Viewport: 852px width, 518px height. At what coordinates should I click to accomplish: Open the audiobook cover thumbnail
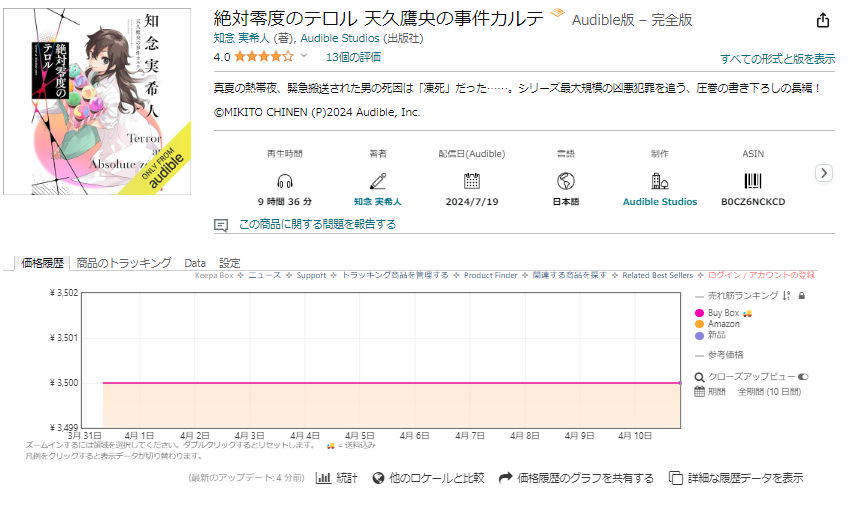pos(97,101)
